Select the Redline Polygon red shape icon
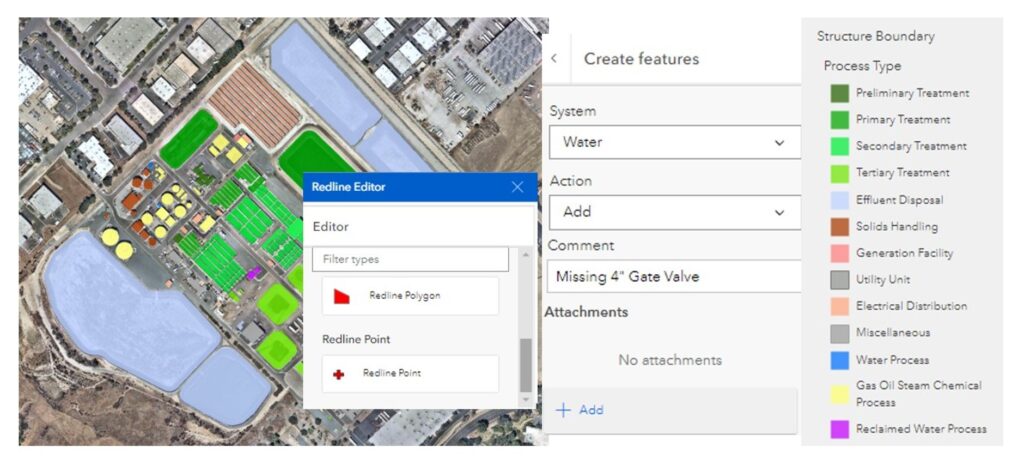Screen dimensions: 1024x465 click(x=341, y=296)
